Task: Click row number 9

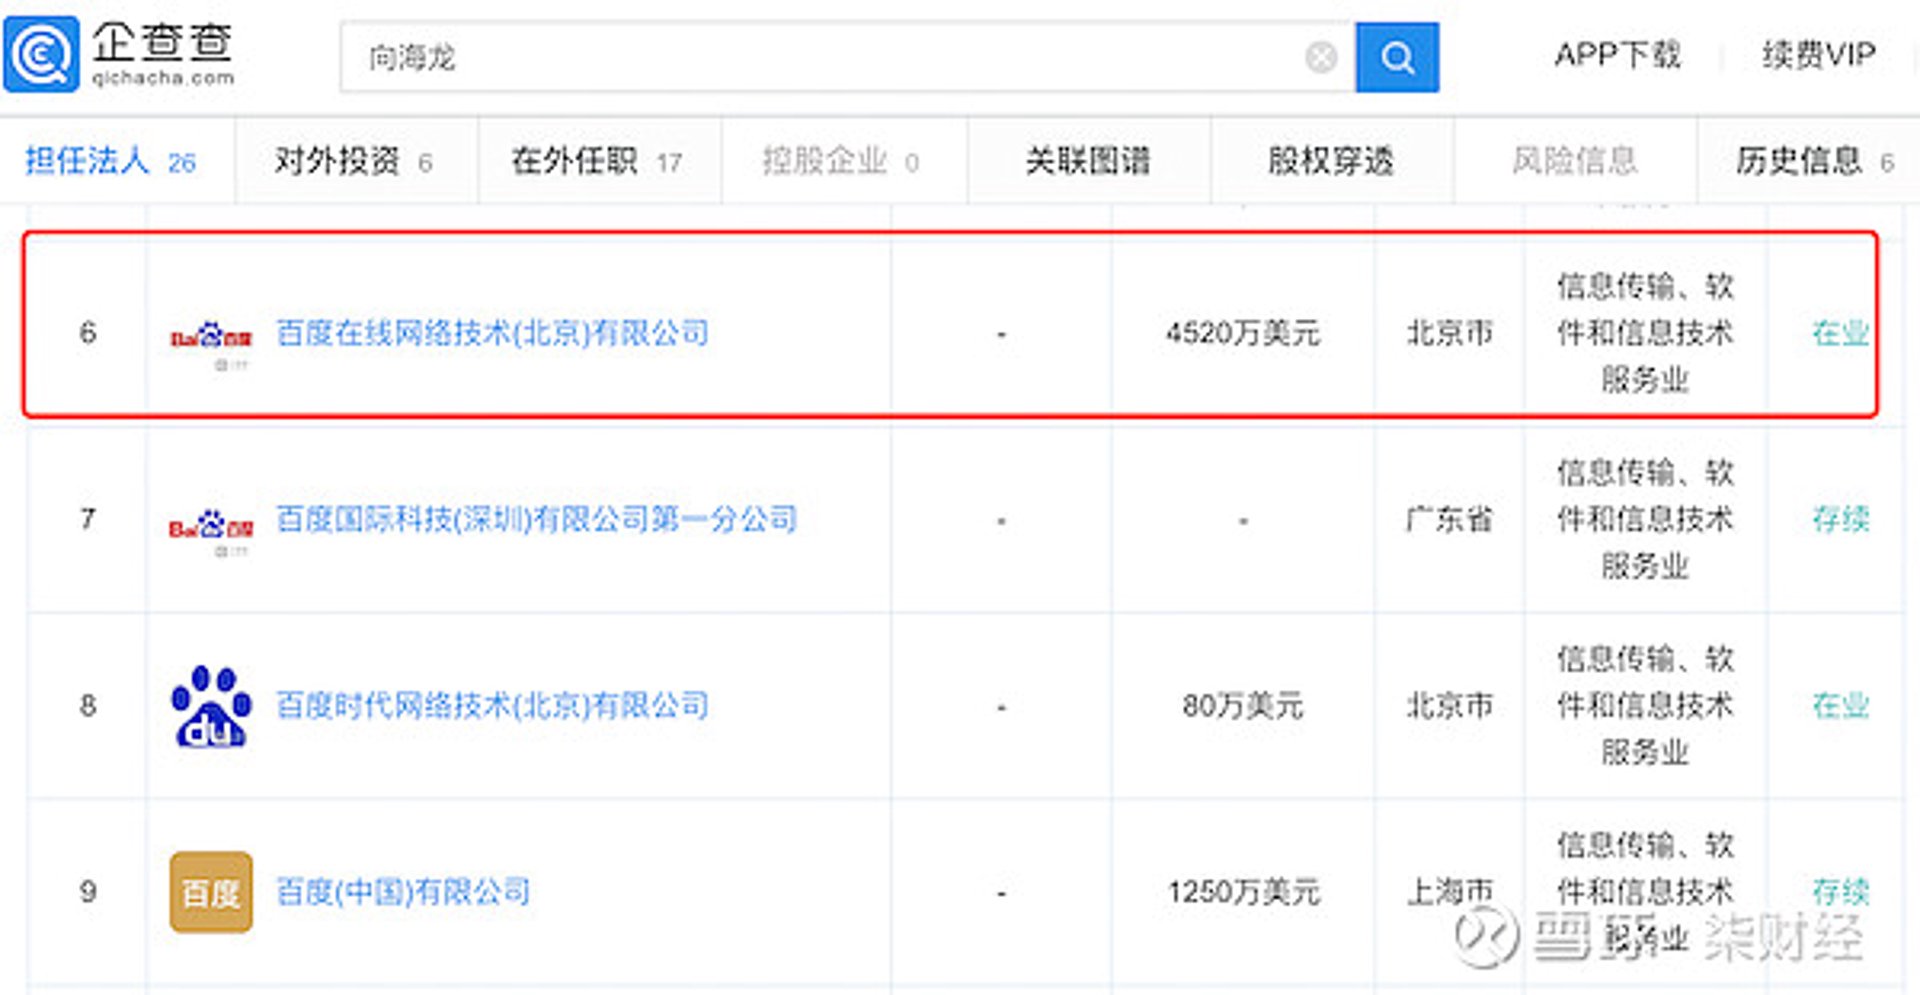Action: click(x=88, y=892)
